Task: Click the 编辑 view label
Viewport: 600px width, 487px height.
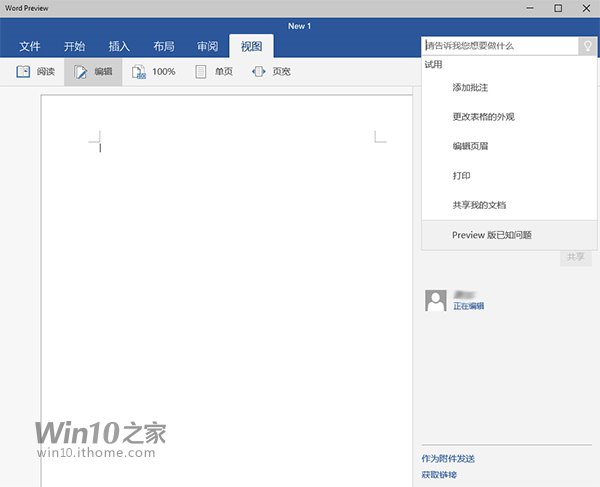Action: click(x=103, y=72)
